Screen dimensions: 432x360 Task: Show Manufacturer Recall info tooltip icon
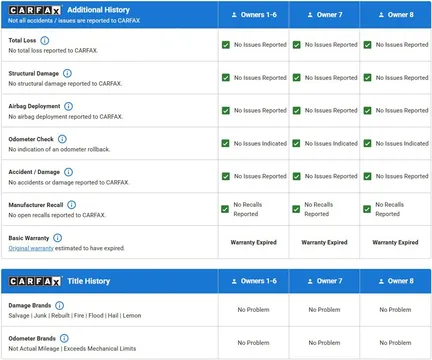point(72,205)
